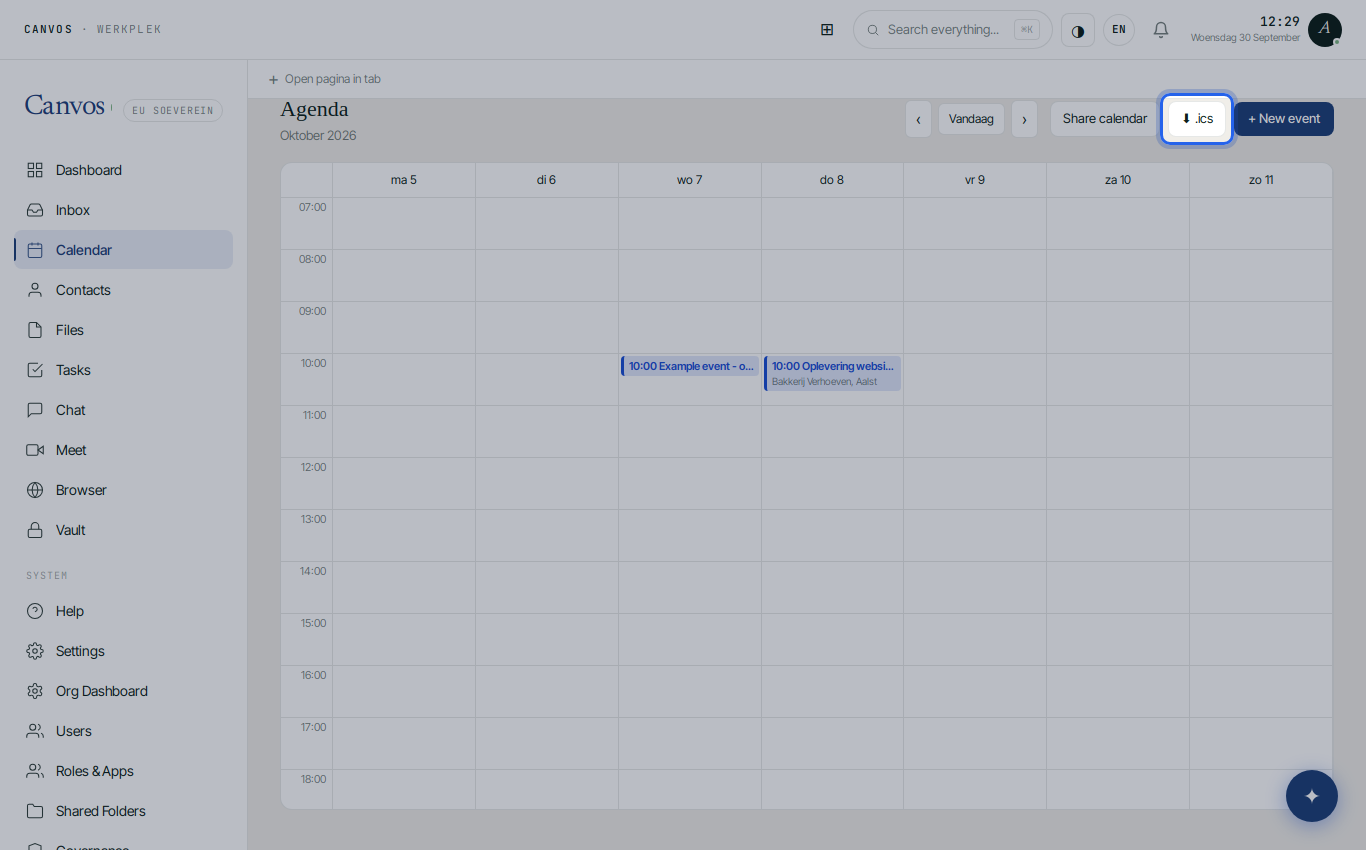Image resolution: width=1366 pixels, height=850 pixels.
Task: Open Browser in the sidebar
Action: 124,490
